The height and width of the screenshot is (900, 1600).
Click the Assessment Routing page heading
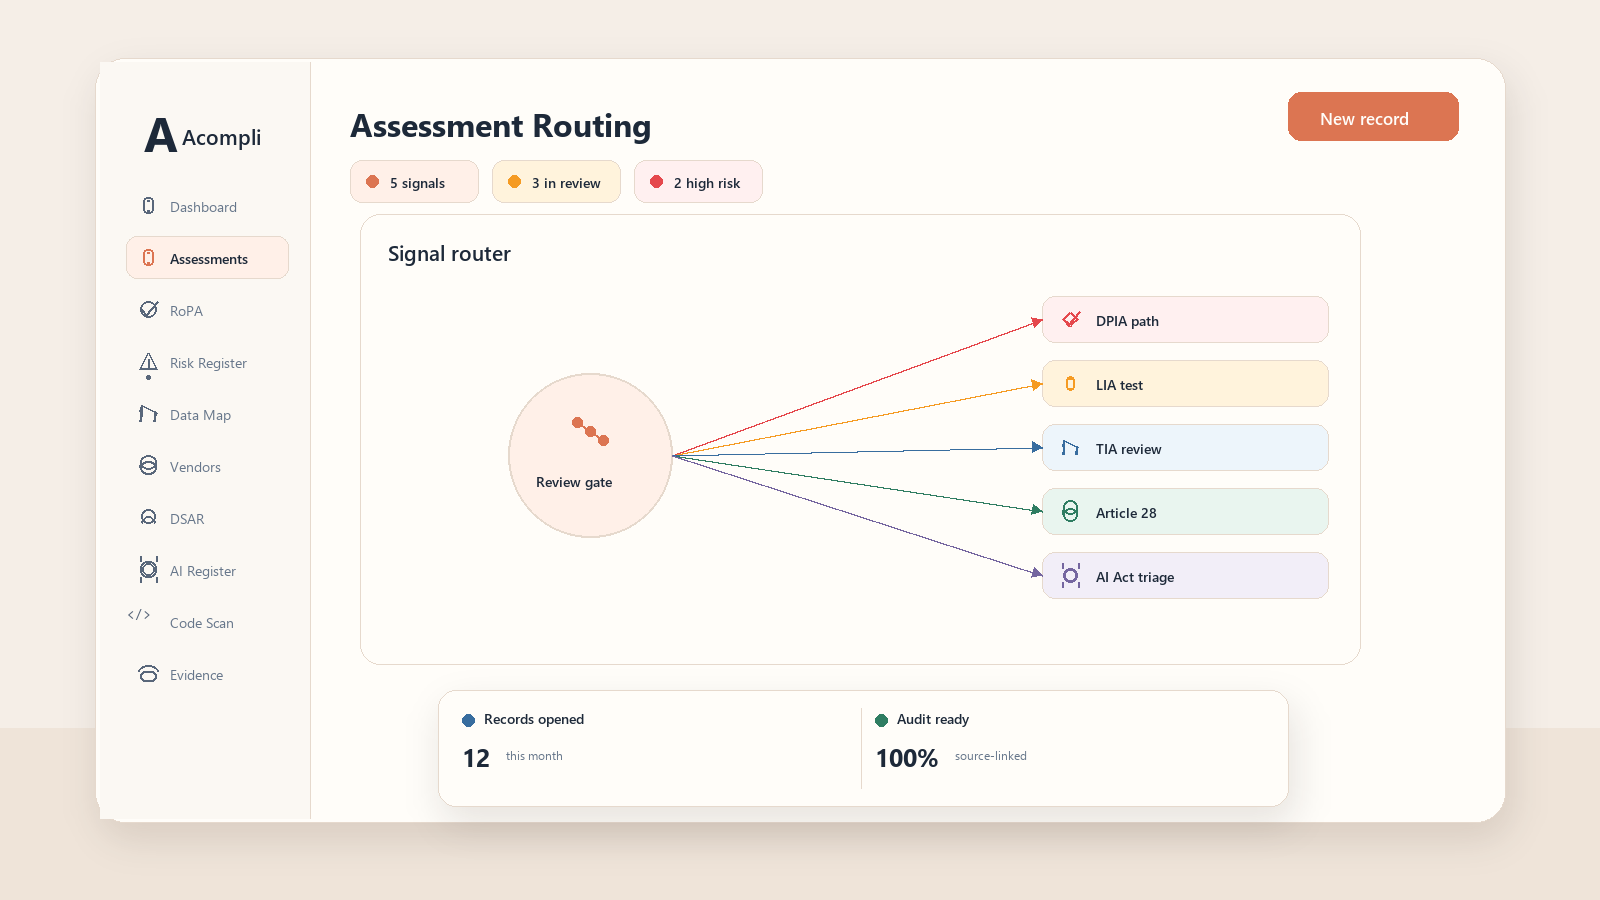500,126
